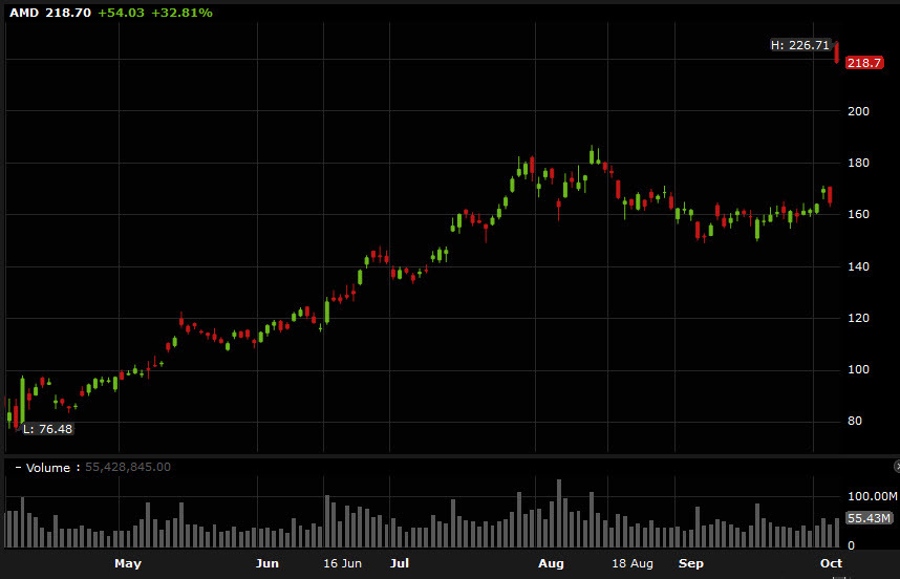Select the latest tall red candlestick
Image resolution: width=900 pixels, height=579 pixels.
pos(836,55)
